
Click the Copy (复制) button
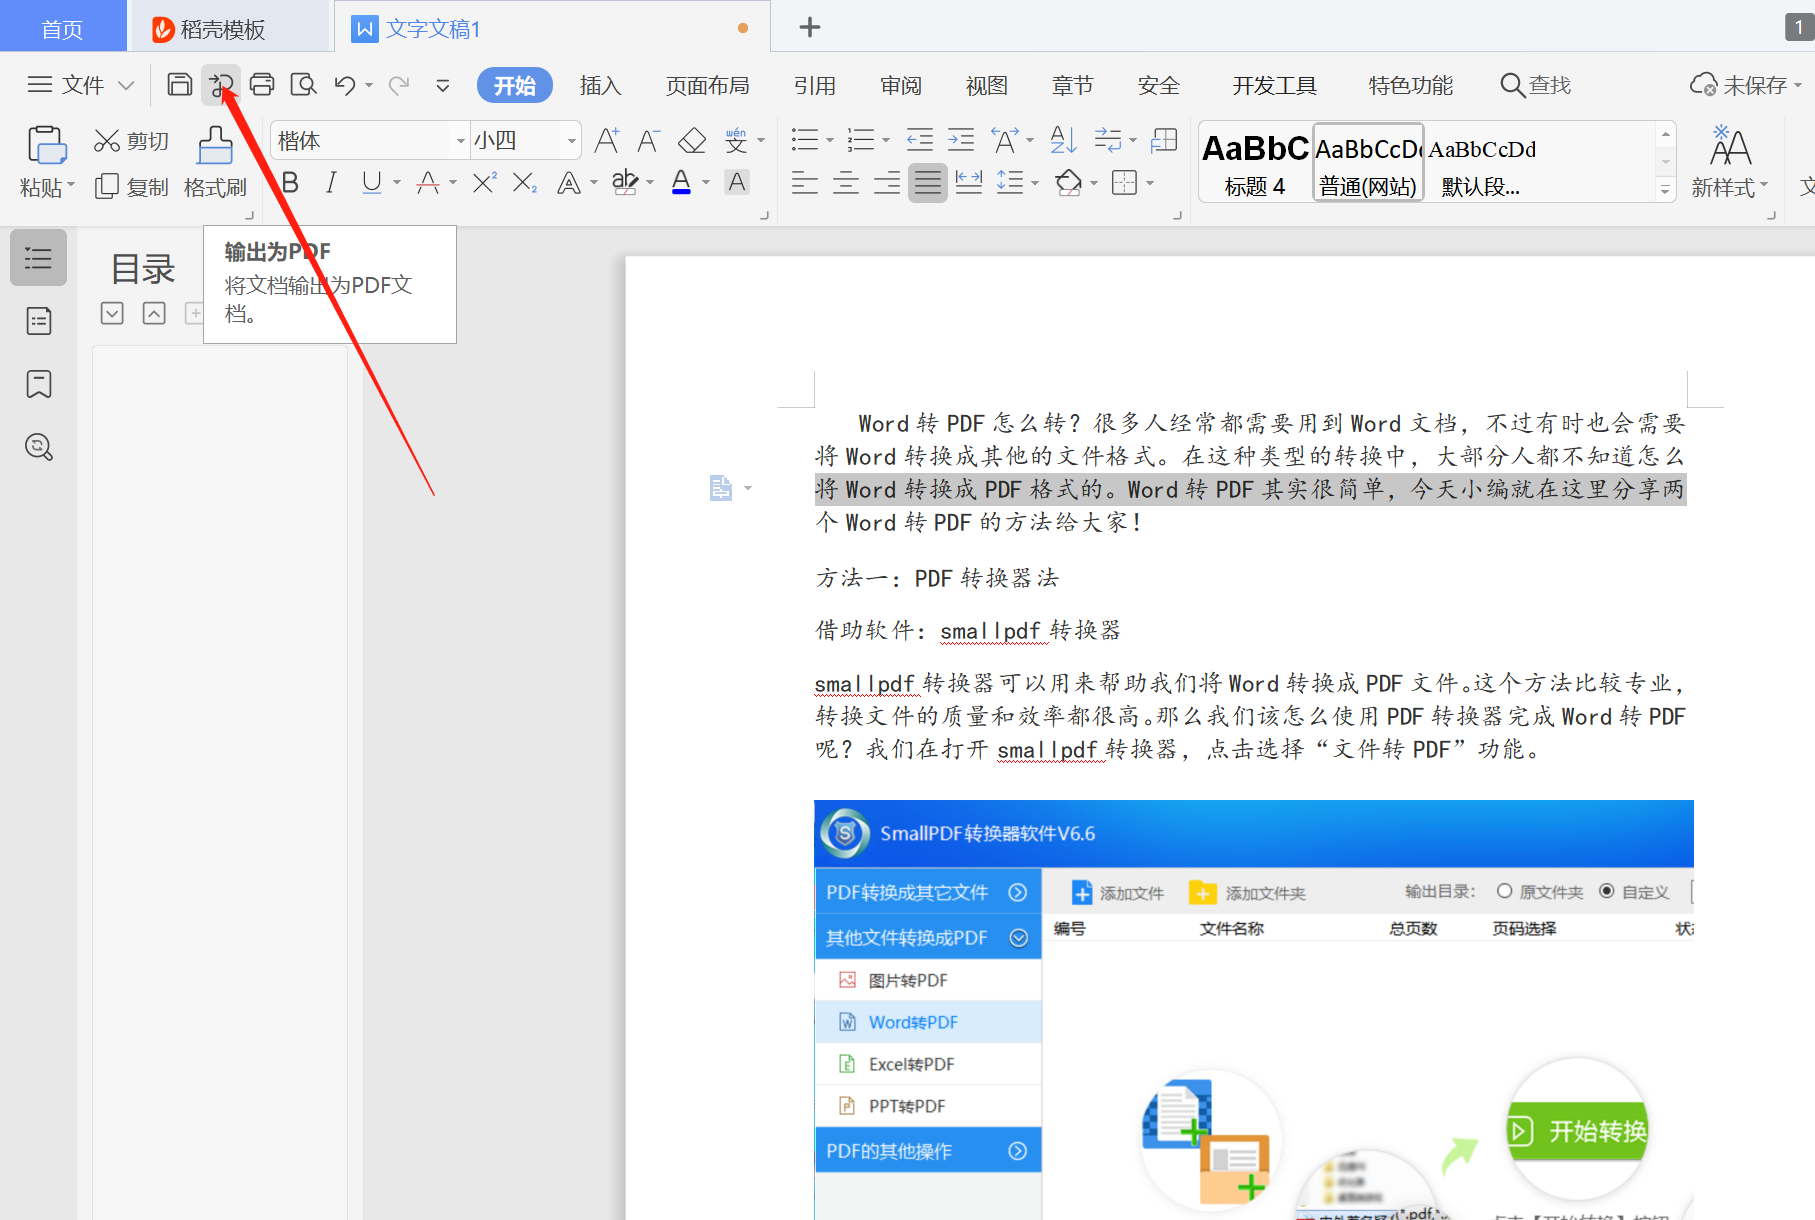132,187
